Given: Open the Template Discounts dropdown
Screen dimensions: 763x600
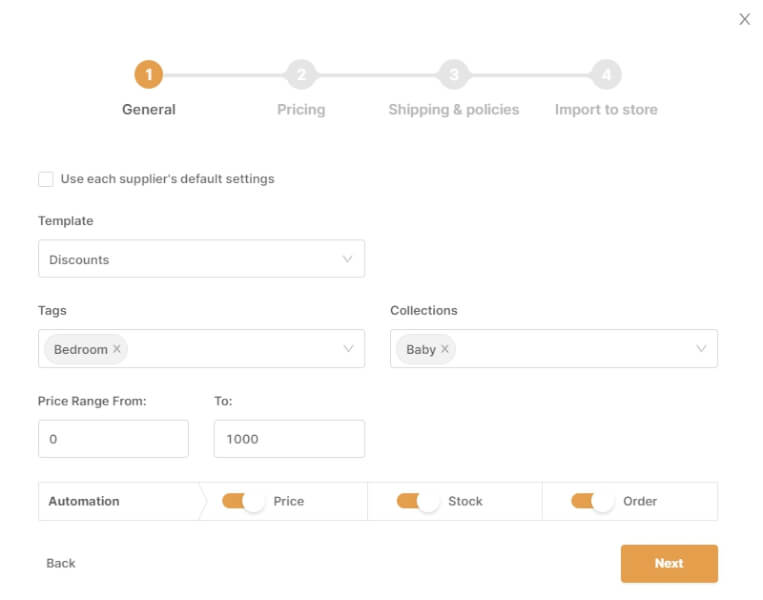Looking at the screenshot, I should [201, 259].
